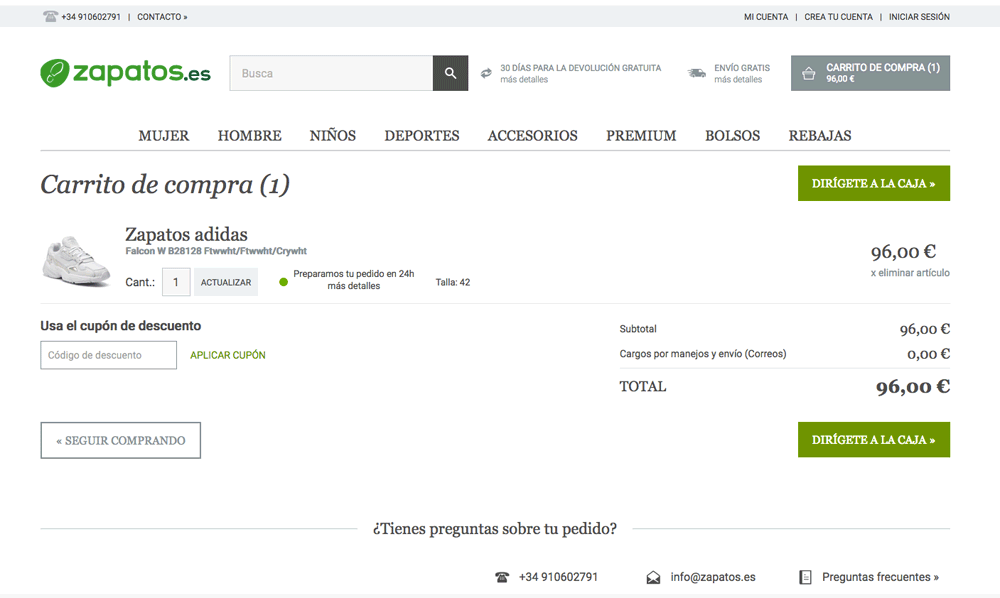Click más detalles under Preparamos tu pedido
1000x598 pixels.
point(354,286)
